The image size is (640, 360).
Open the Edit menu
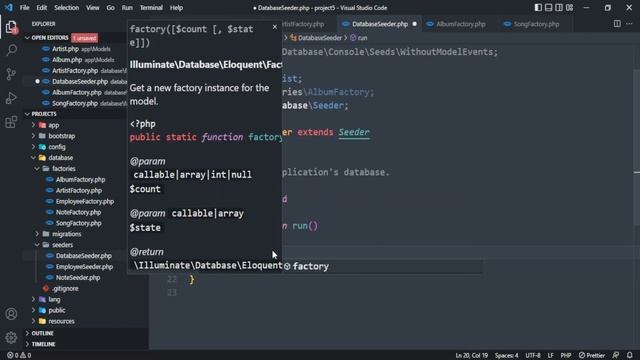(42, 8)
